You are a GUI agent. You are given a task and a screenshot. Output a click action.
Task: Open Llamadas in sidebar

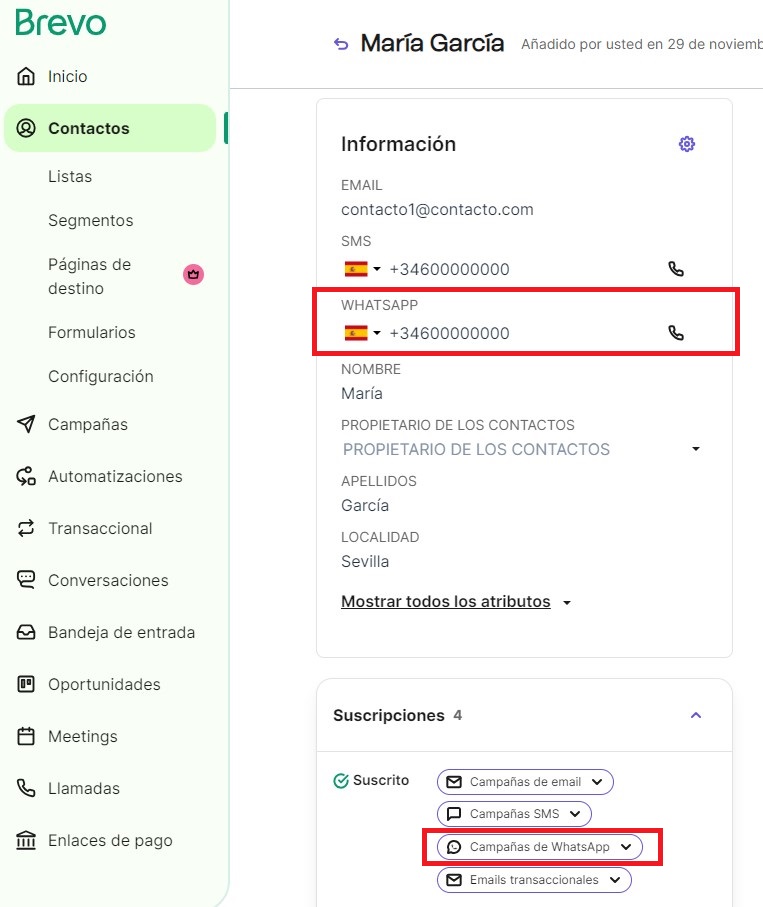click(x=84, y=788)
